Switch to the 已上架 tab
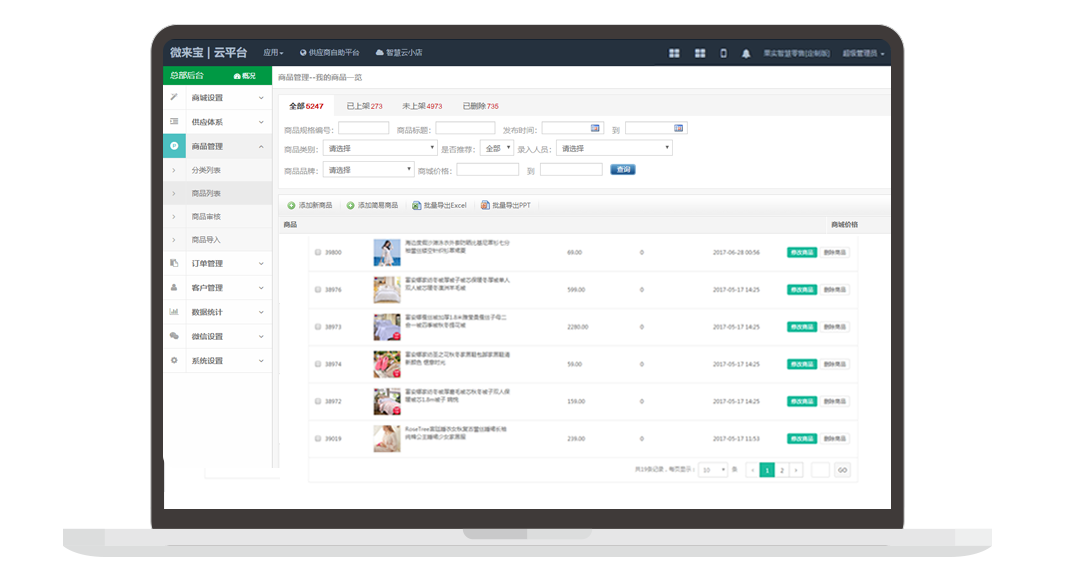 pos(364,106)
